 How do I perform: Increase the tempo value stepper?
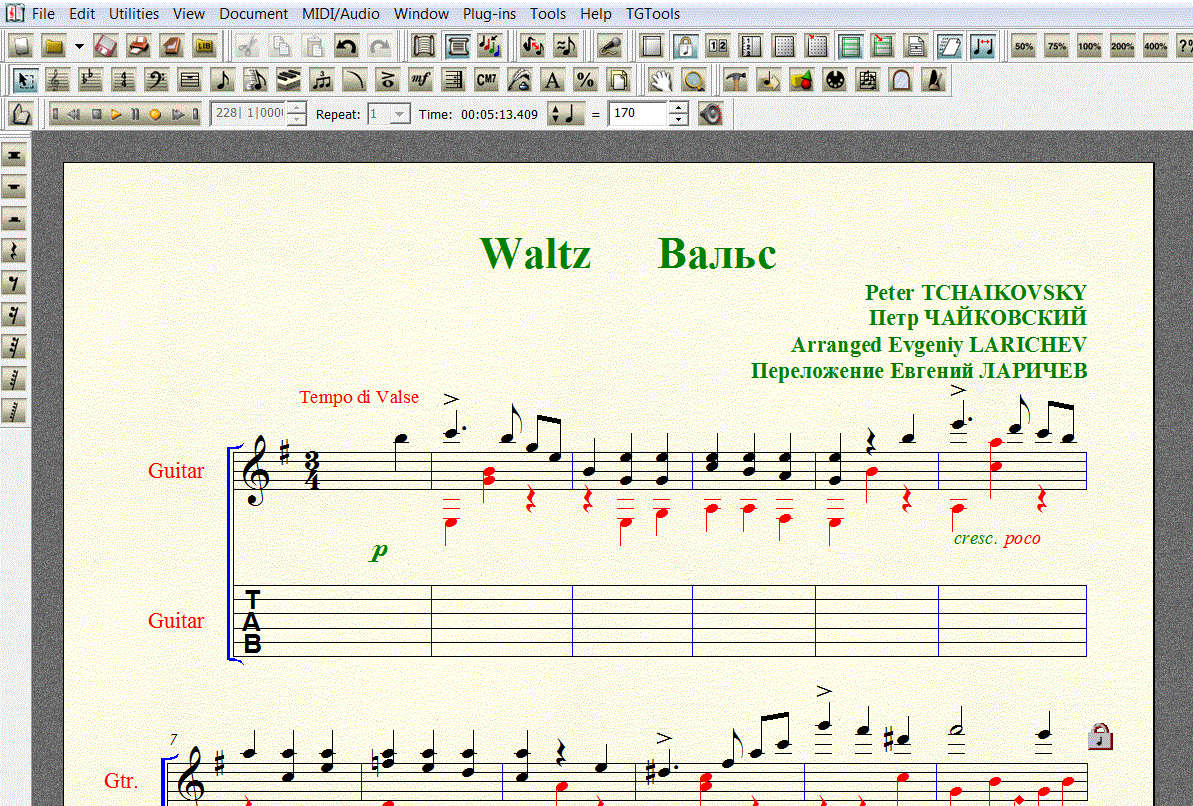coord(678,108)
